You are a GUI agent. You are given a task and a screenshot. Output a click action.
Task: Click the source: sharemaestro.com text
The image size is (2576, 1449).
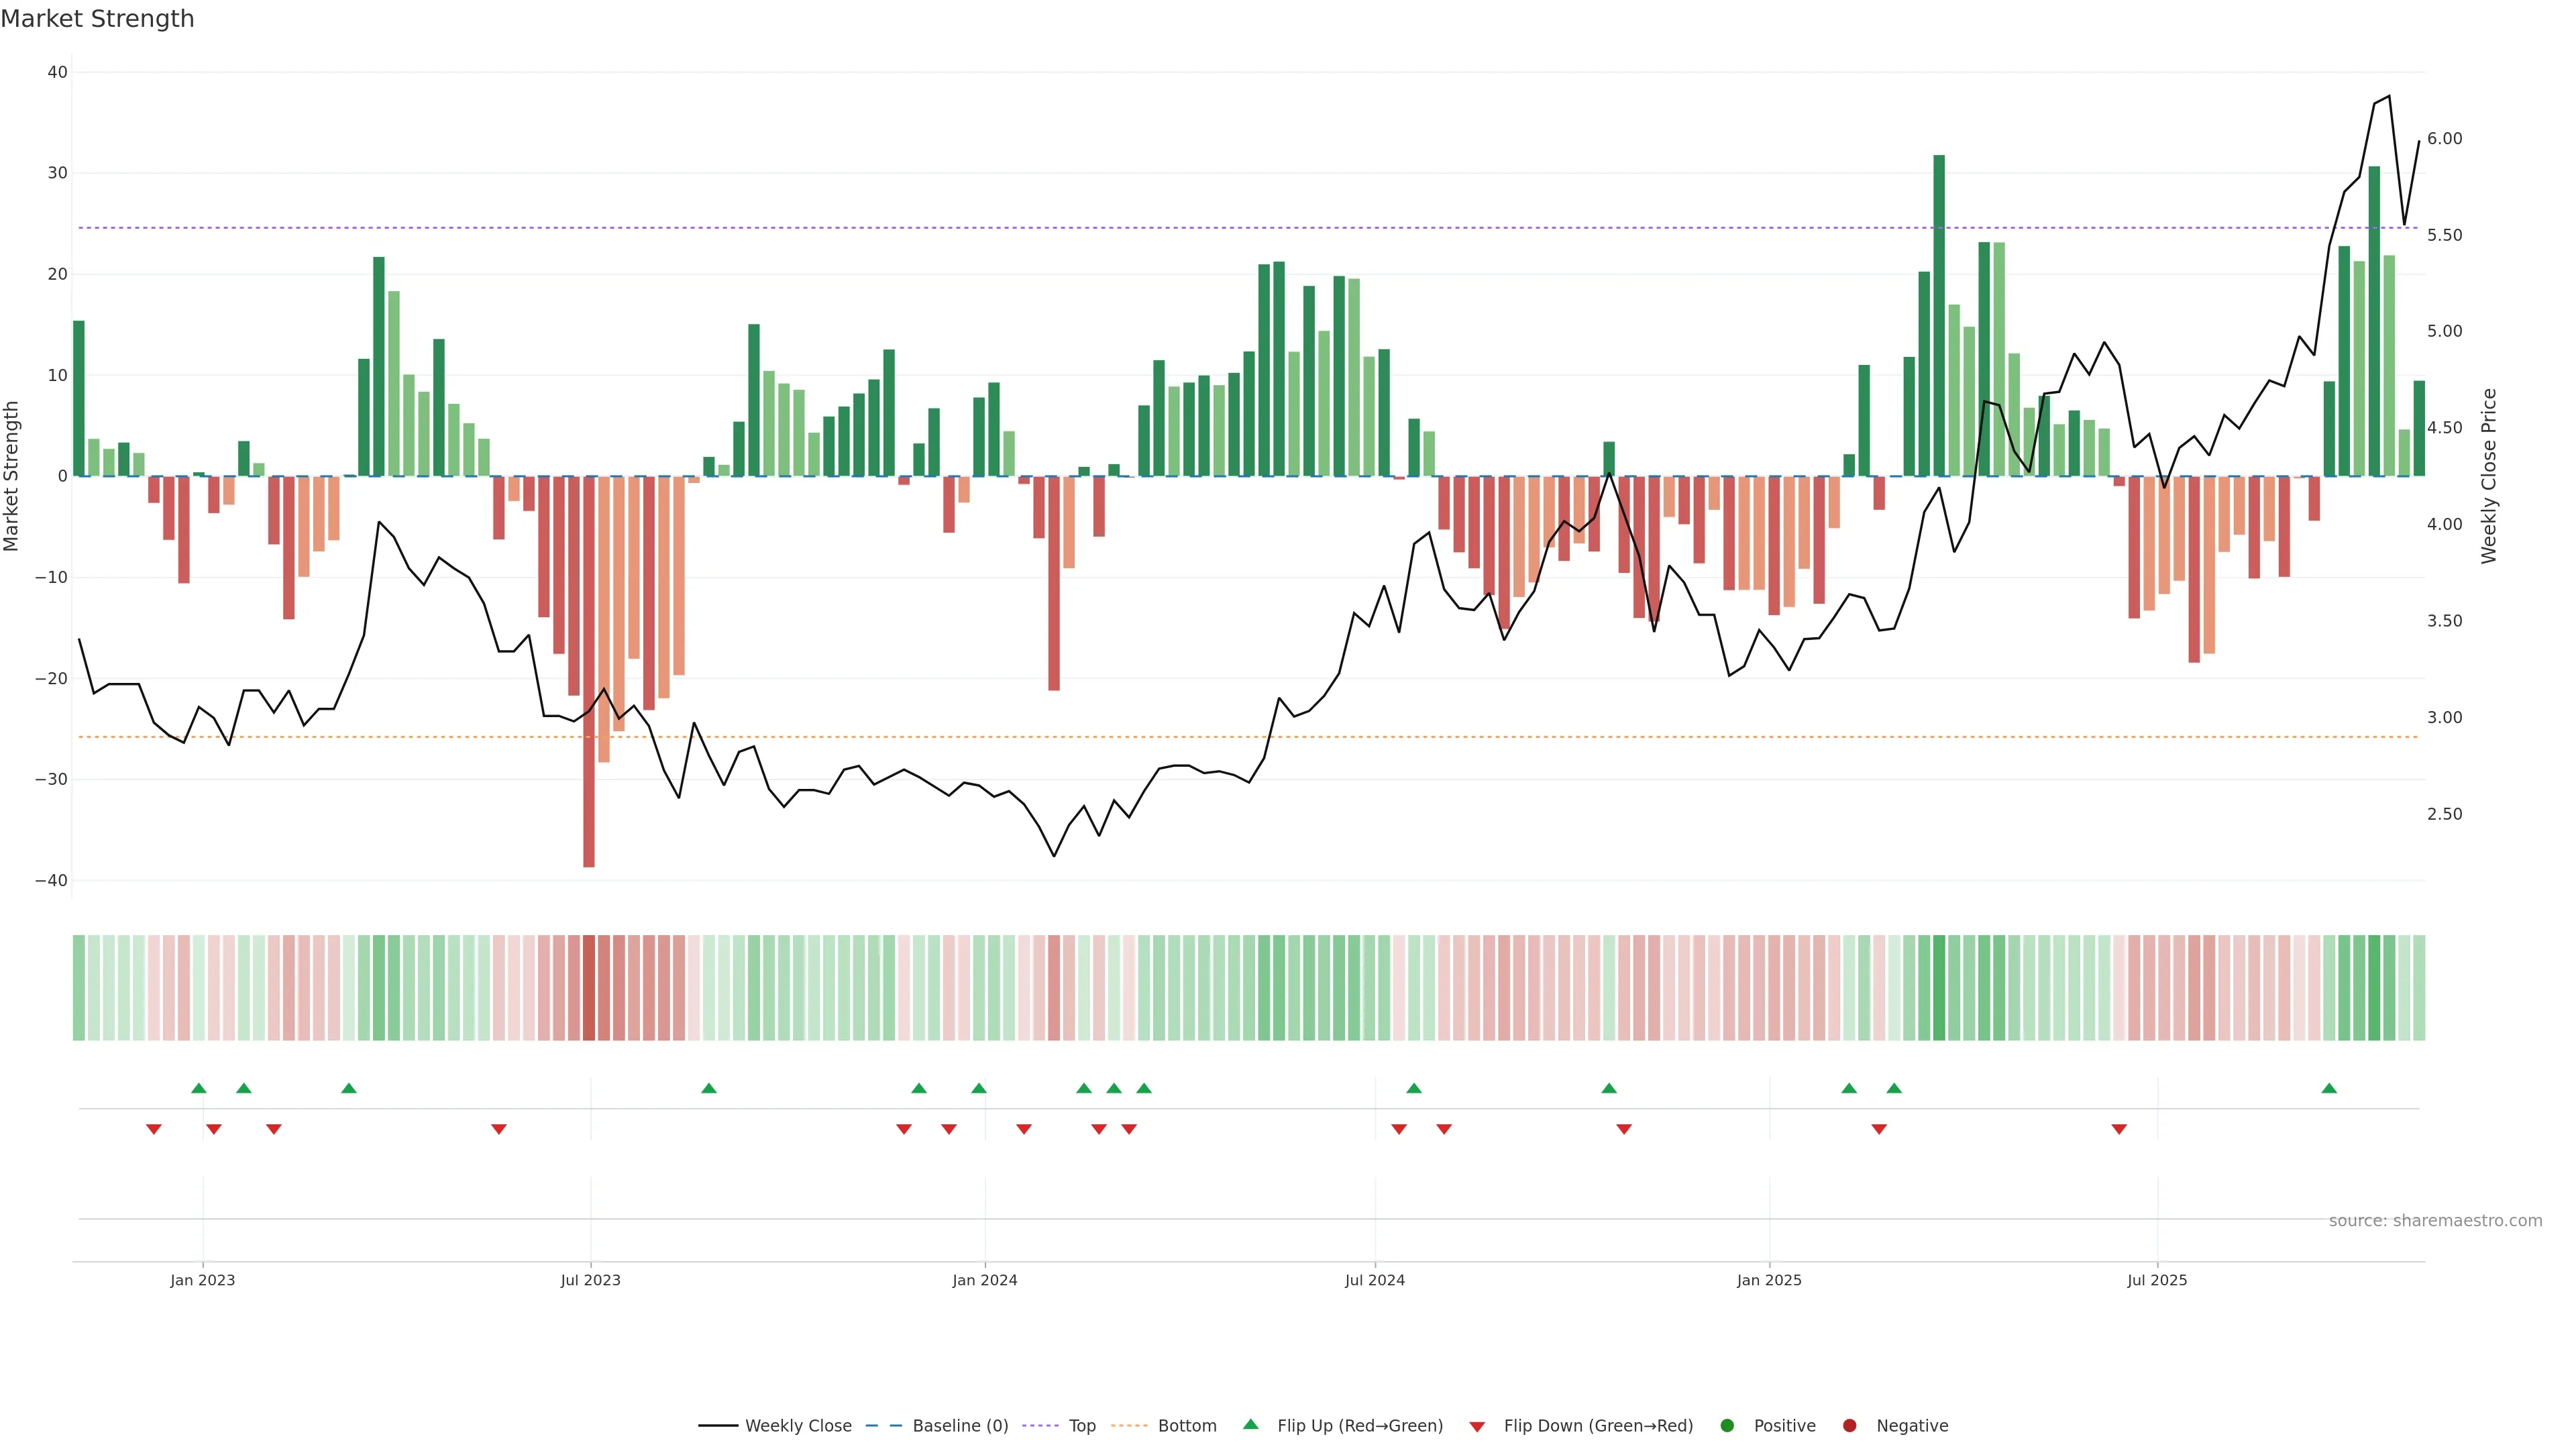[x=2435, y=1221]
